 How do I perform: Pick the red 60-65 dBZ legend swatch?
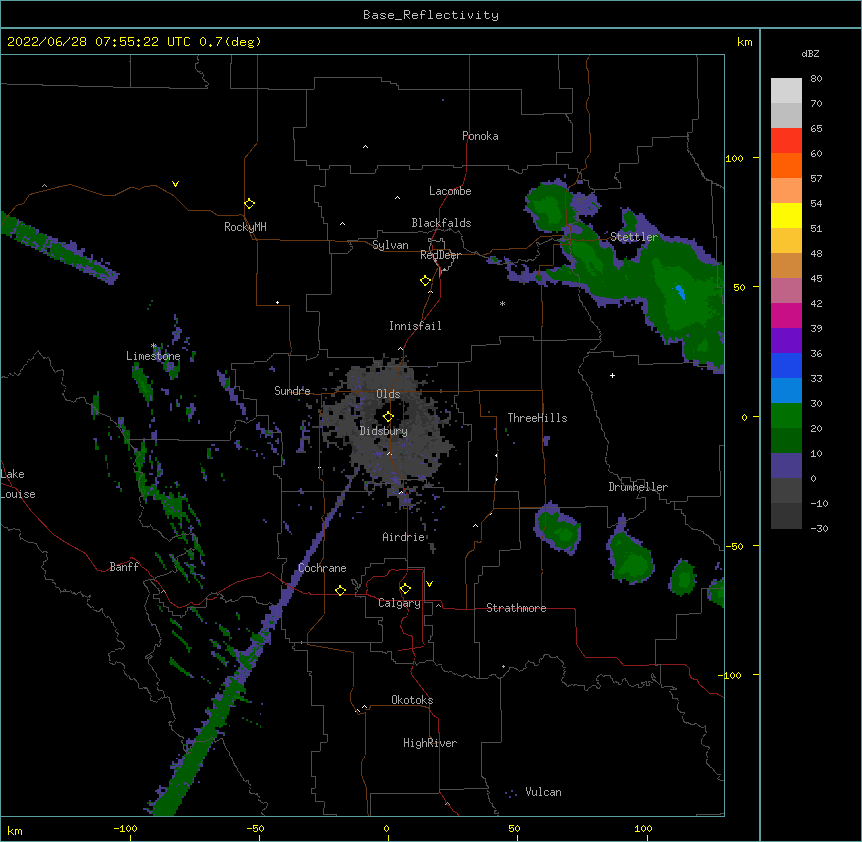tap(786, 141)
